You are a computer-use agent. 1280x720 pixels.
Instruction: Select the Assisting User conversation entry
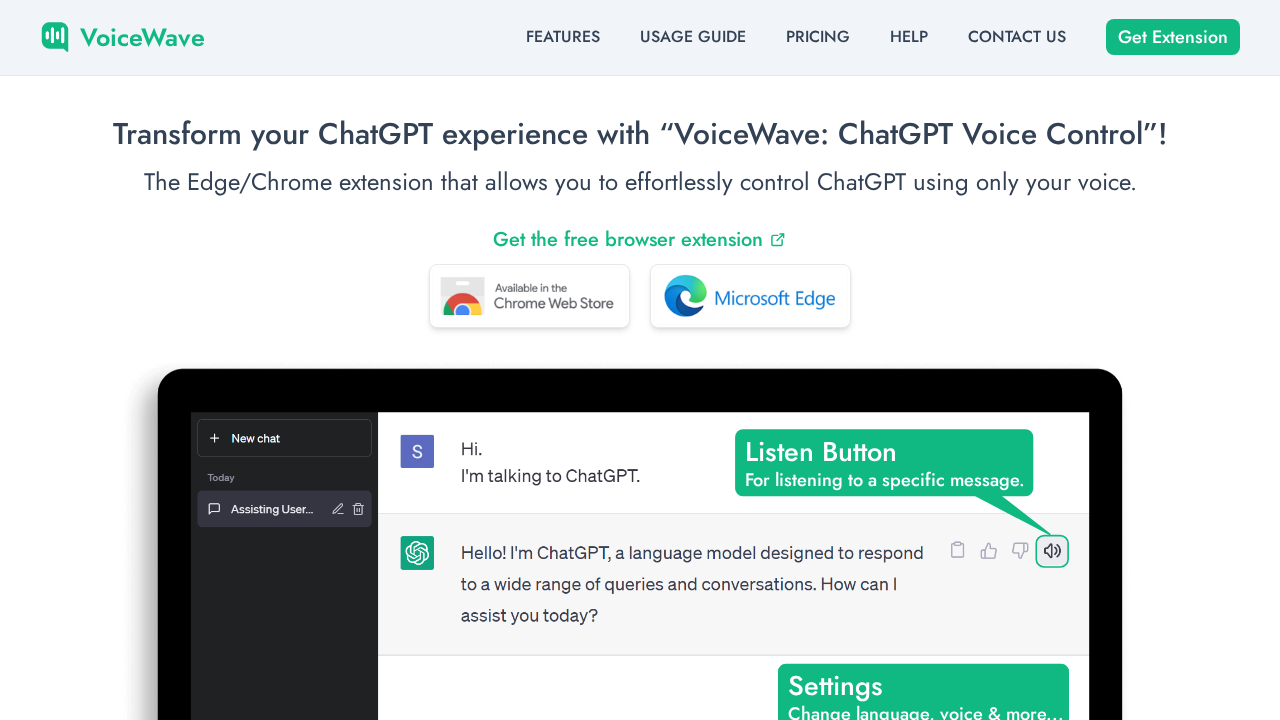coord(270,508)
